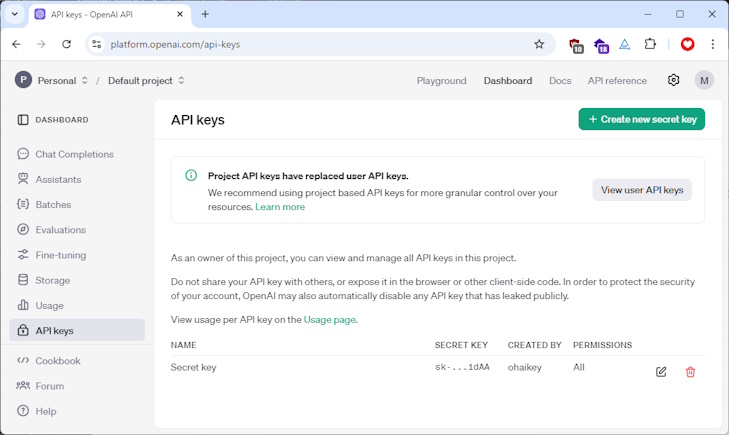Select API keys in the sidebar
The image size is (729, 435).
tap(77, 330)
